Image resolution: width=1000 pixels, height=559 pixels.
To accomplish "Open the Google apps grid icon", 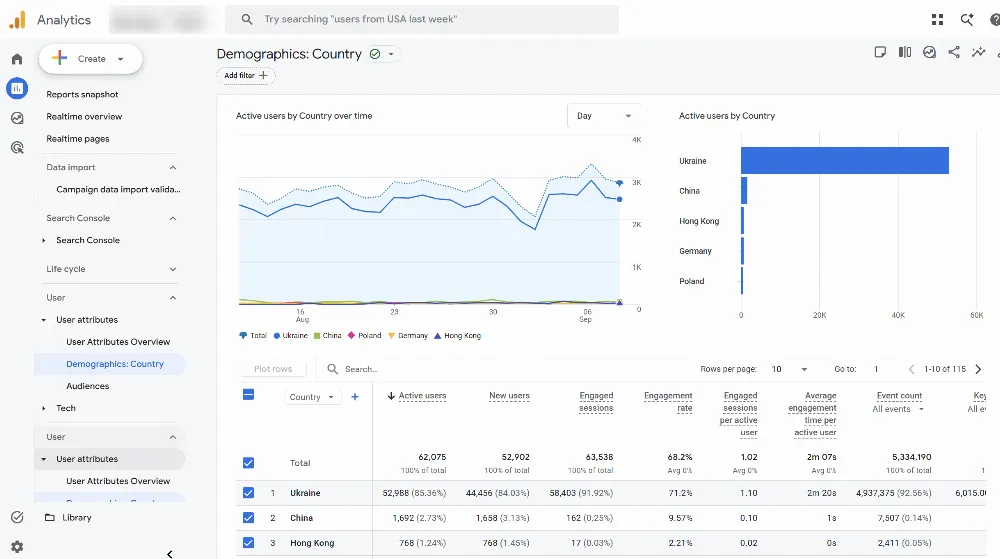I will tap(937, 20).
